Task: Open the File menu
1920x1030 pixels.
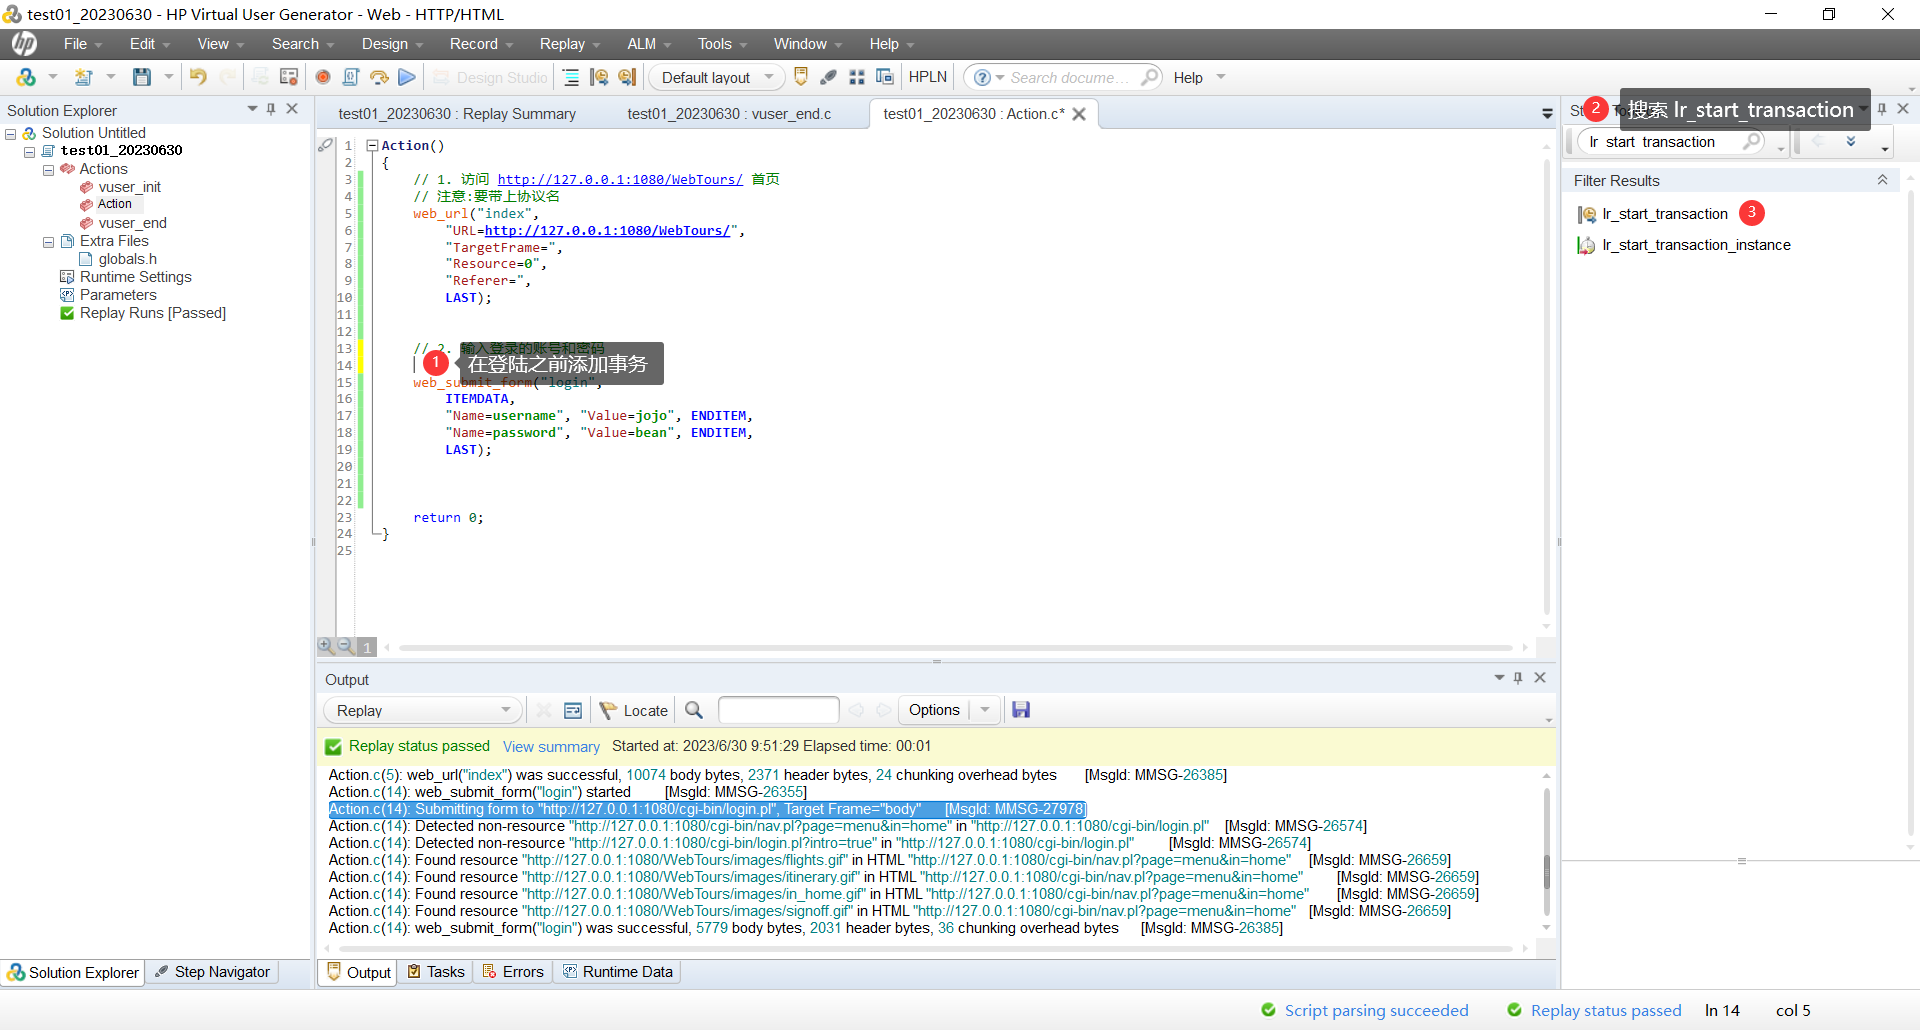Action: tap(83, 44)
